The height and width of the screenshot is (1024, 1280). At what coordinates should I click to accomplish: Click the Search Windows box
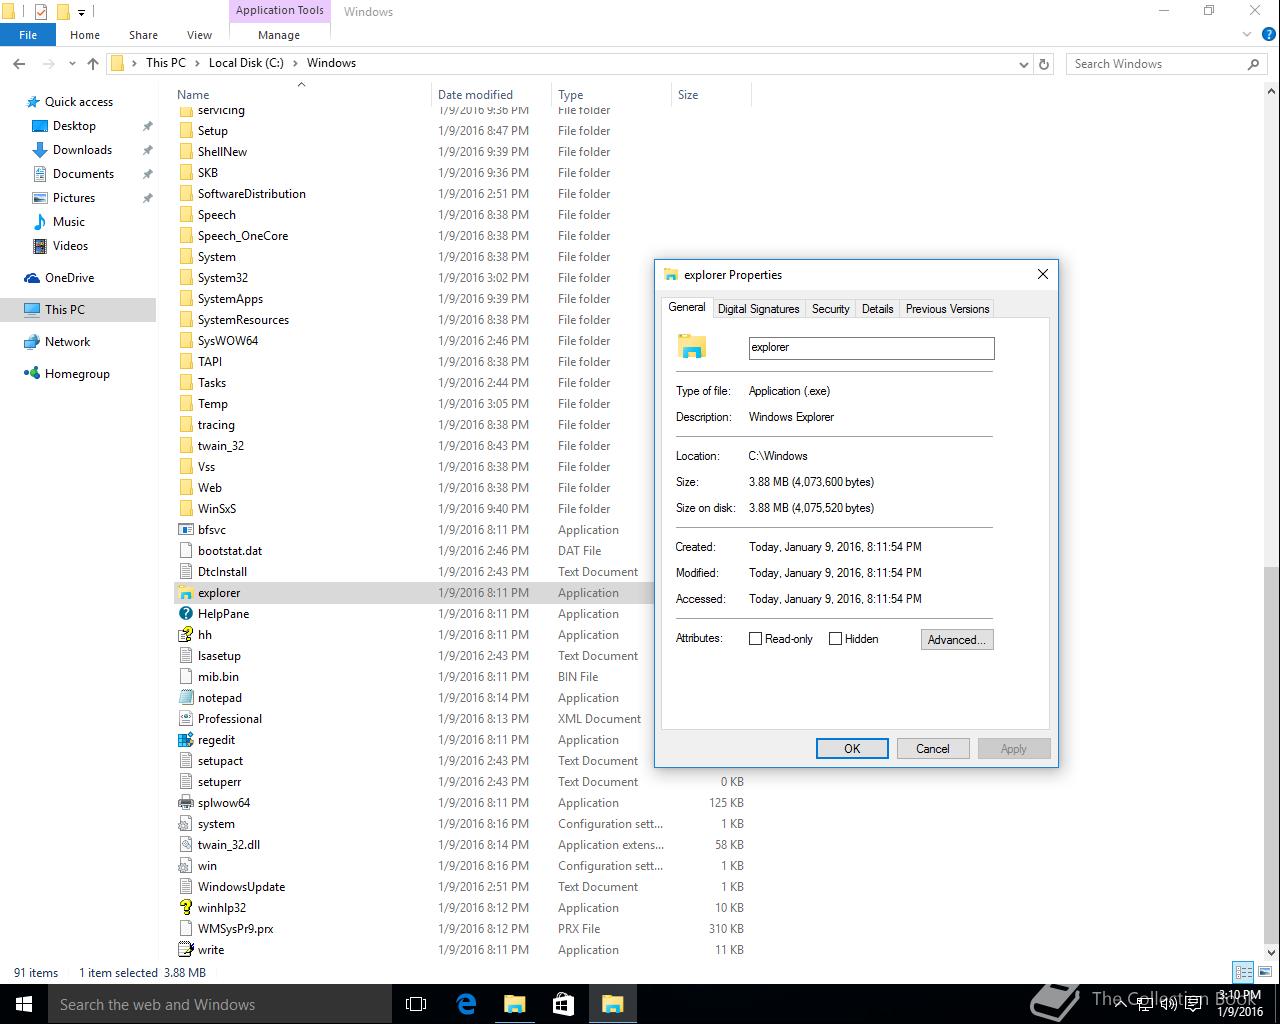pos(1167,64)
